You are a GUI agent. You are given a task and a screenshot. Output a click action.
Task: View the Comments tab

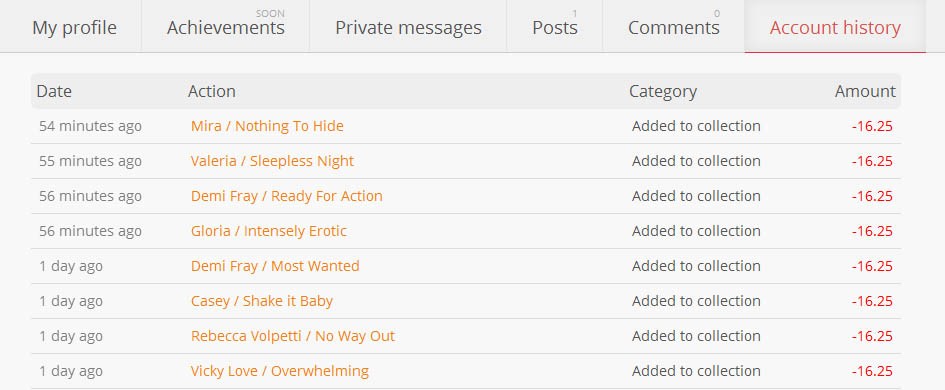pyautogui.click(x=673, y=28)
